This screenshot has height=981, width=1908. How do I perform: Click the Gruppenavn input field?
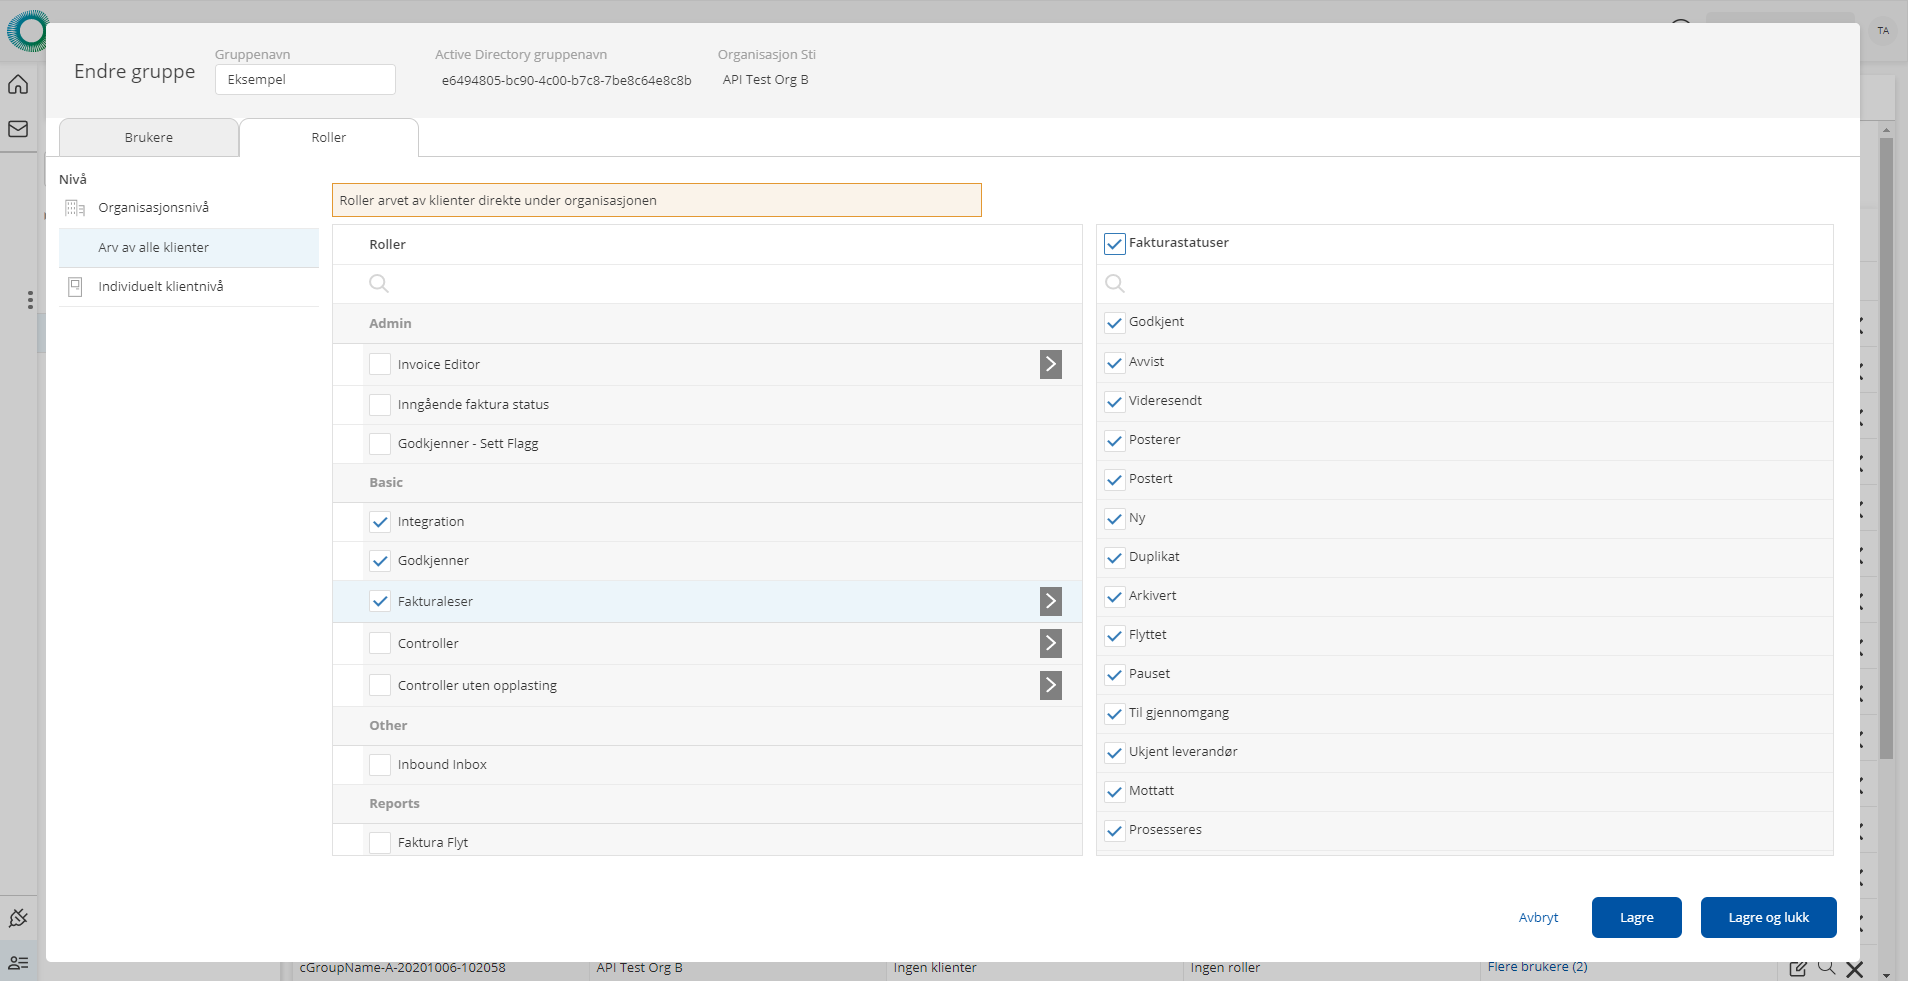click(x=305, y=80)
